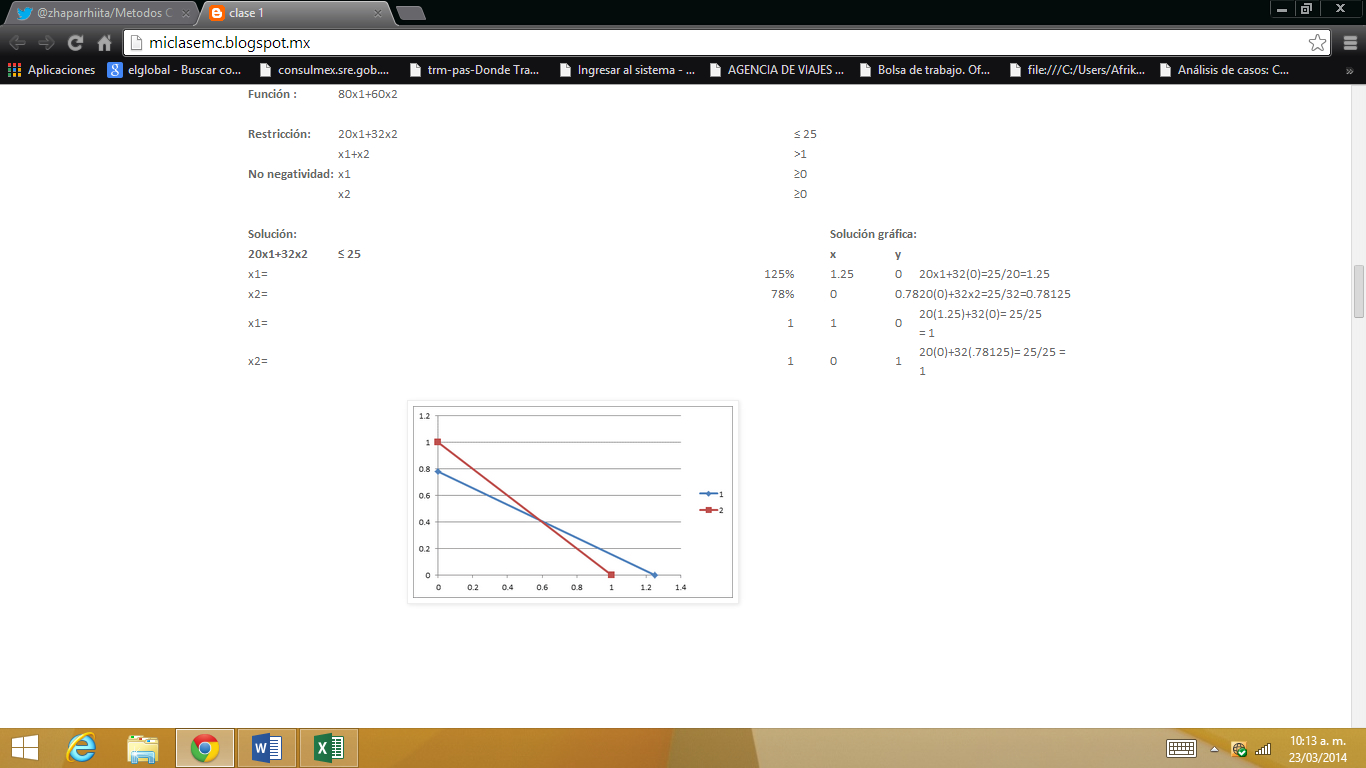Open the consulmex.sre.gob bookmark
1366x768 pixels.
pyautogui.click(x=324, y=70)
